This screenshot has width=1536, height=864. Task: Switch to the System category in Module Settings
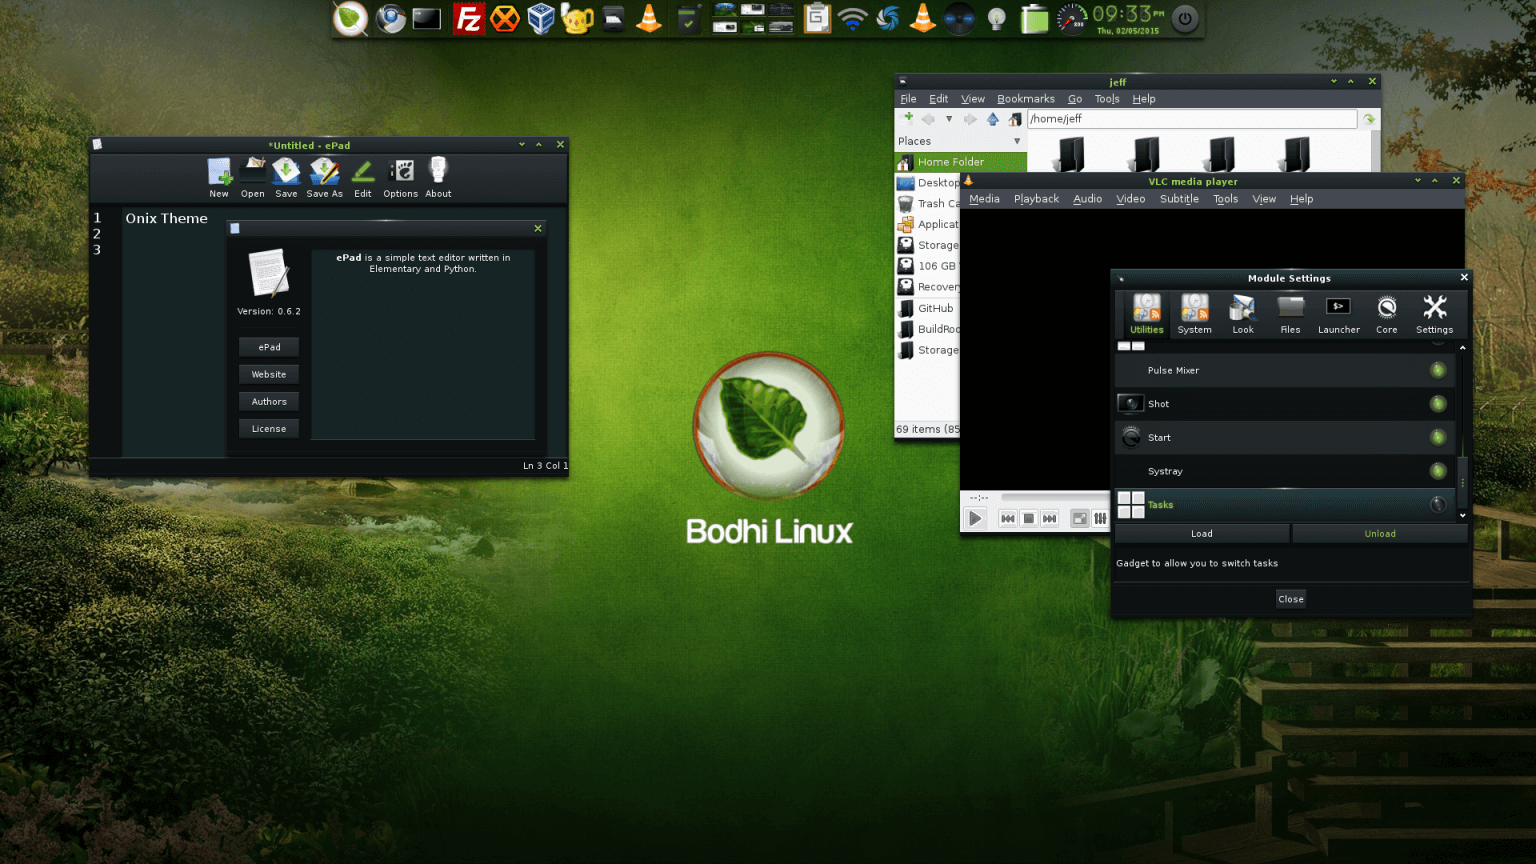click(x=1194, y=313)
